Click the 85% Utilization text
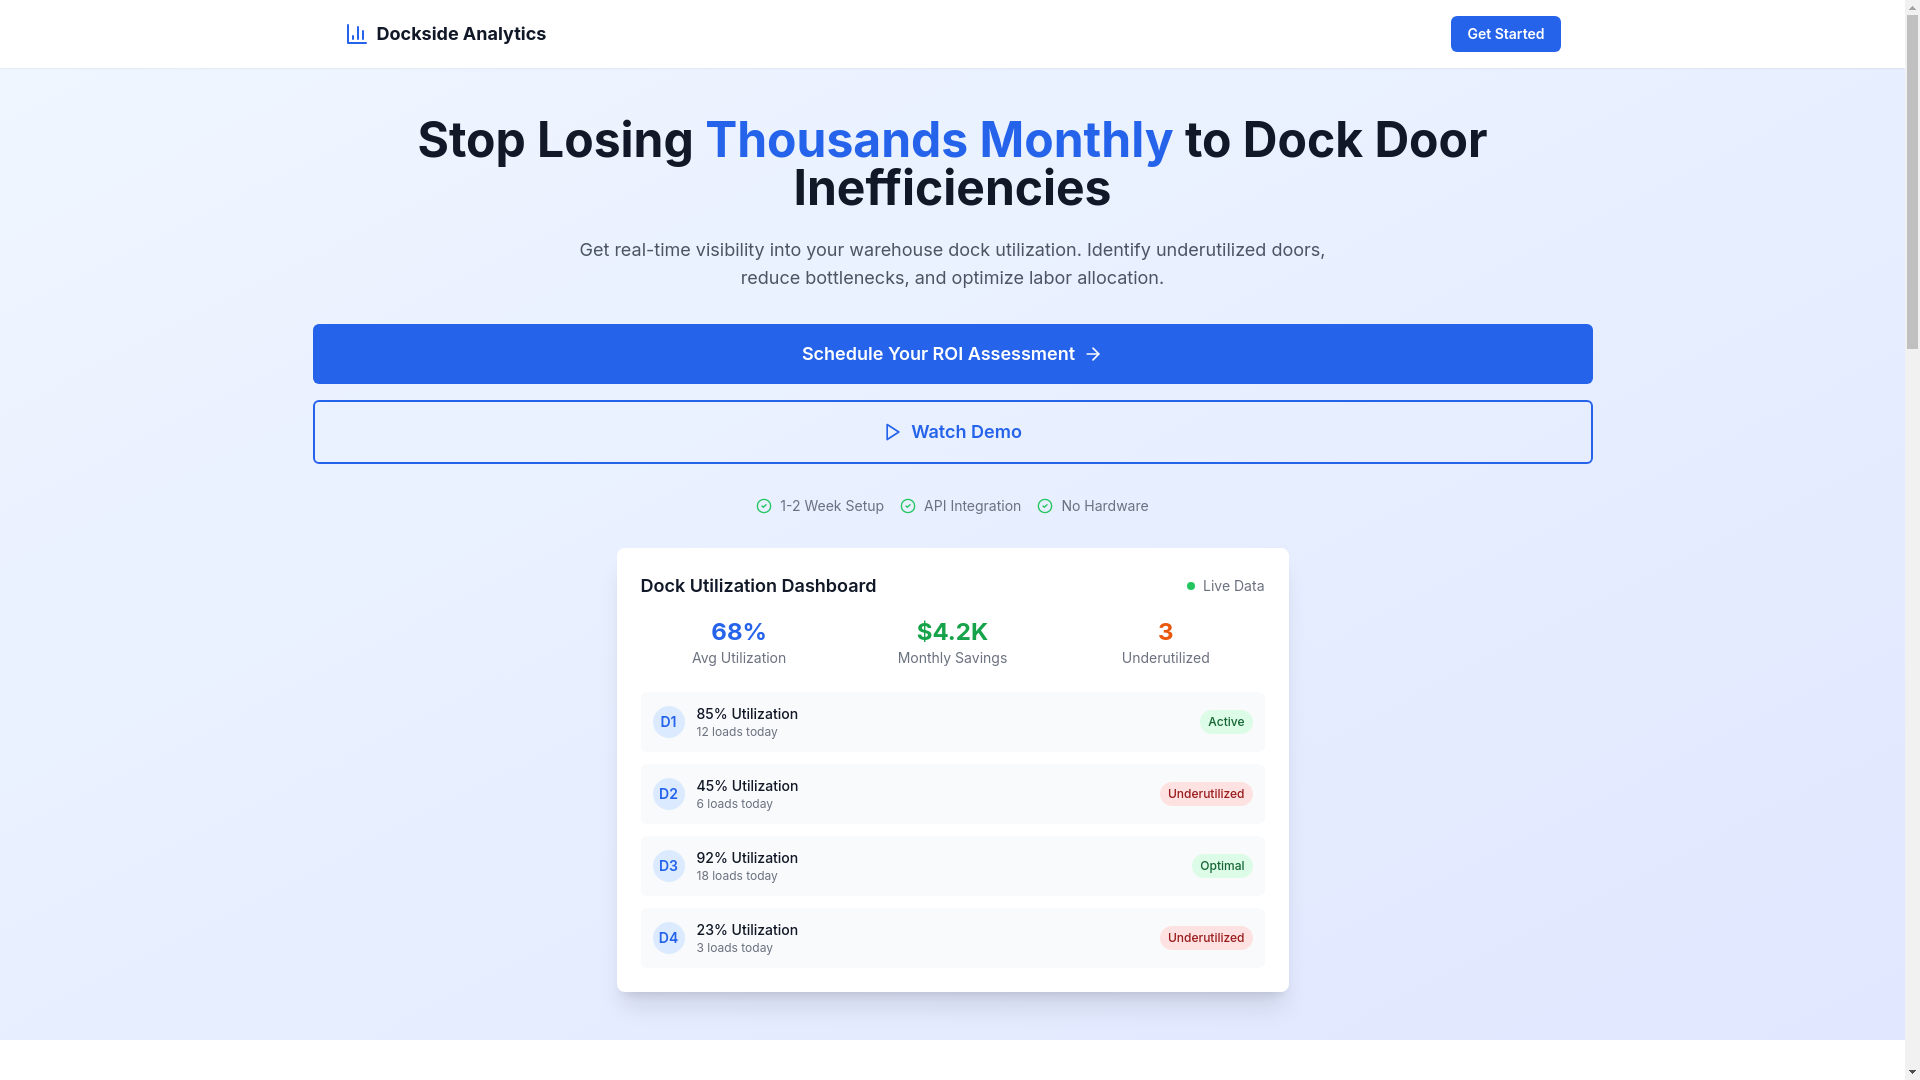 coord(747,714)
